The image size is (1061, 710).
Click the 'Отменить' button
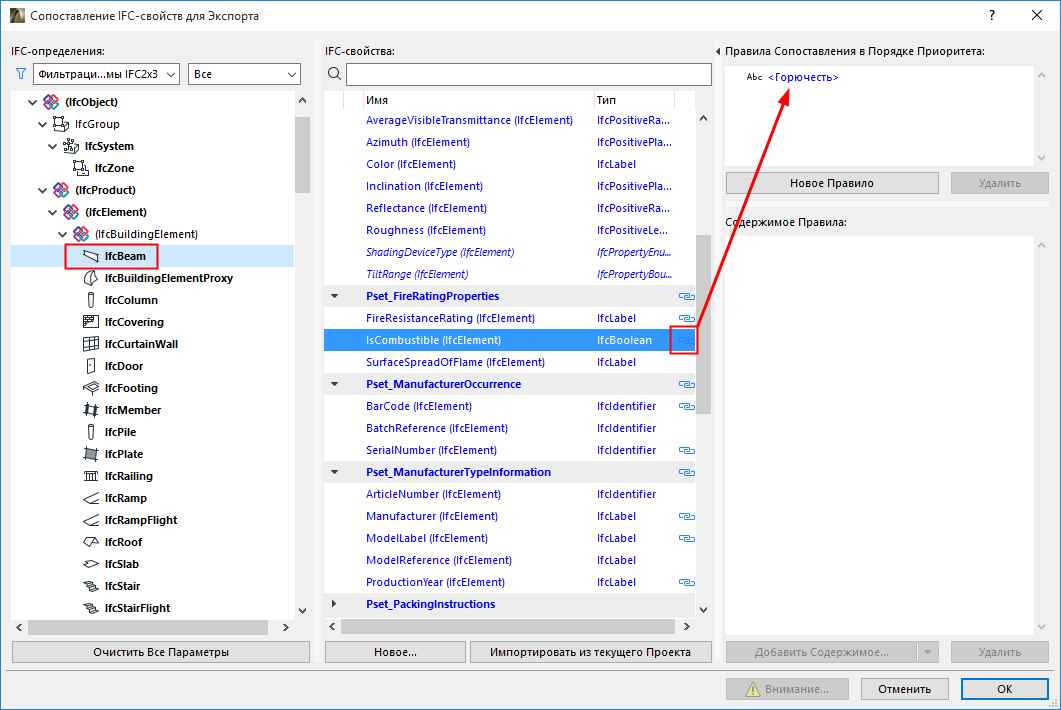tap(905, 689)
